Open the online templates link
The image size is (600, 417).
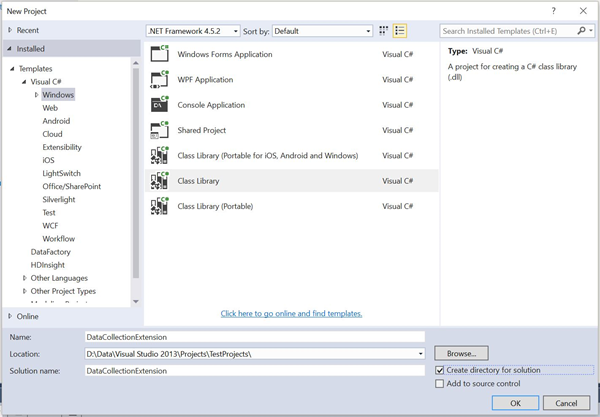point(291,313)
